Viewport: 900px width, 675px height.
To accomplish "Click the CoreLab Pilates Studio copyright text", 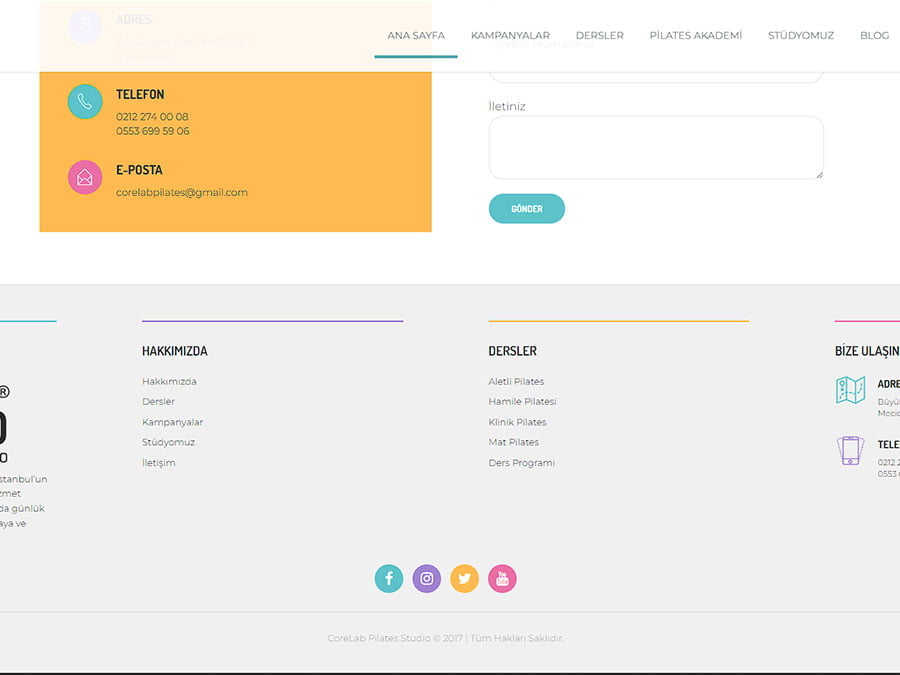I will (445, 638).
